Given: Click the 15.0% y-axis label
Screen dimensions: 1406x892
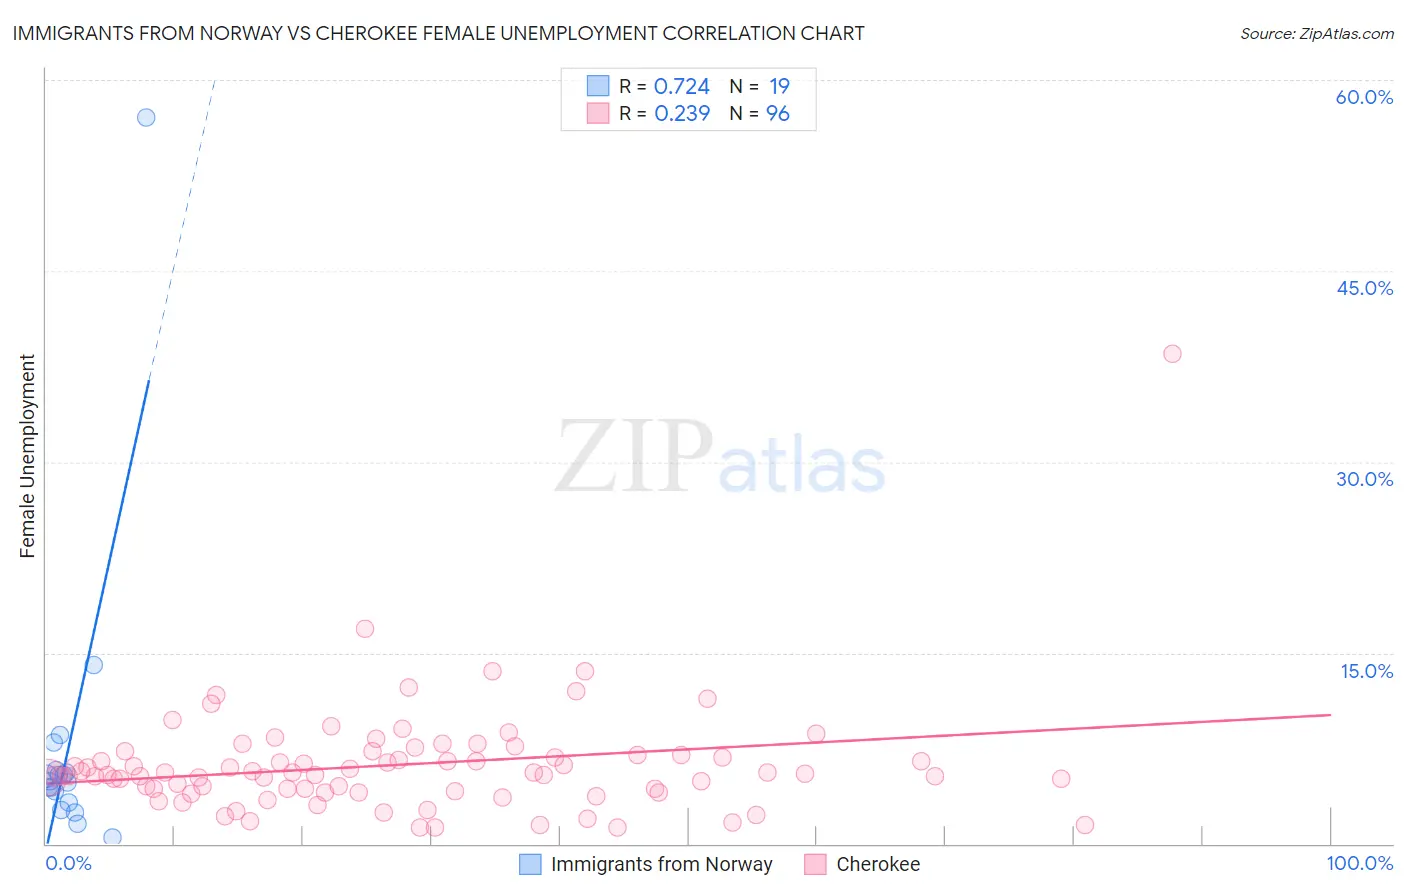Looking at the screenshot, I should pos(1366,671).
